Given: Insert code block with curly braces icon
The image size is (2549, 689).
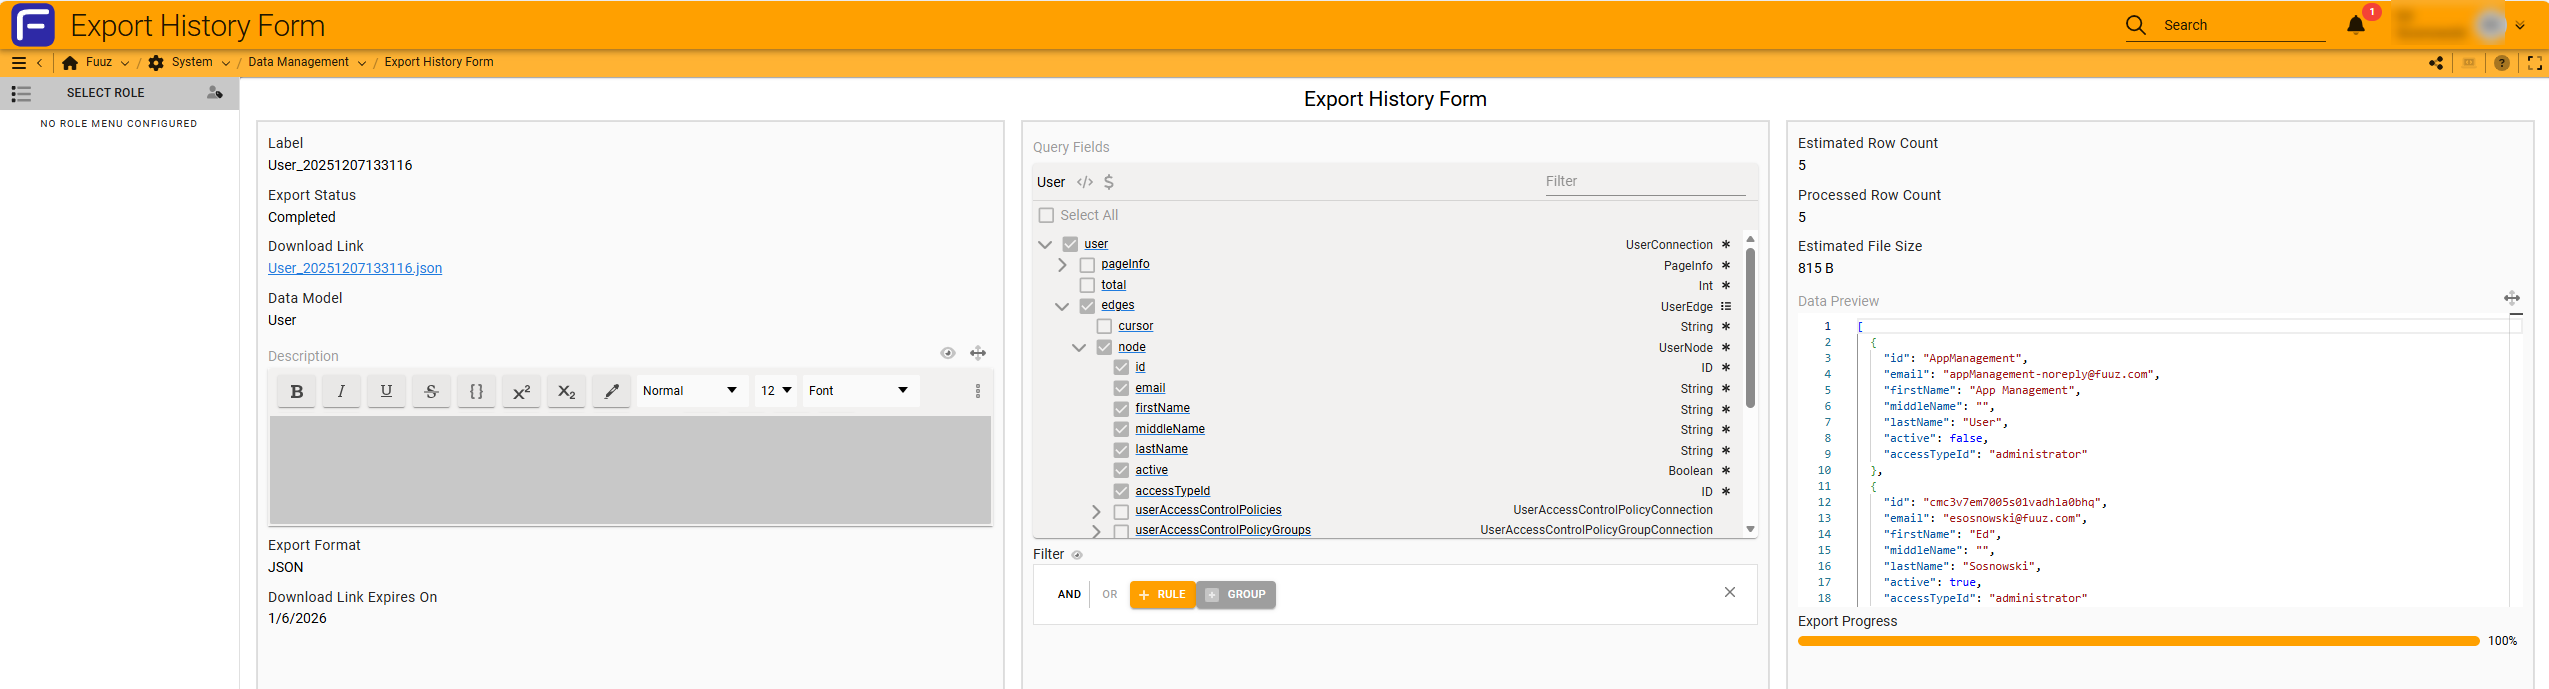Looking at the screenshot, I should click(476, 391).
